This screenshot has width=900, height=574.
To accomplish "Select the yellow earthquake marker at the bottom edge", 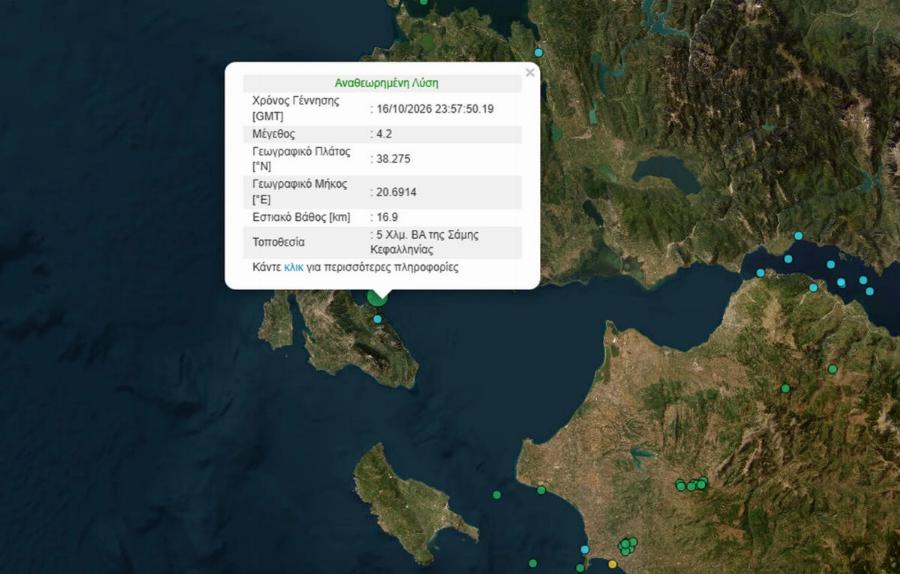I will click(x=612, y=564).
